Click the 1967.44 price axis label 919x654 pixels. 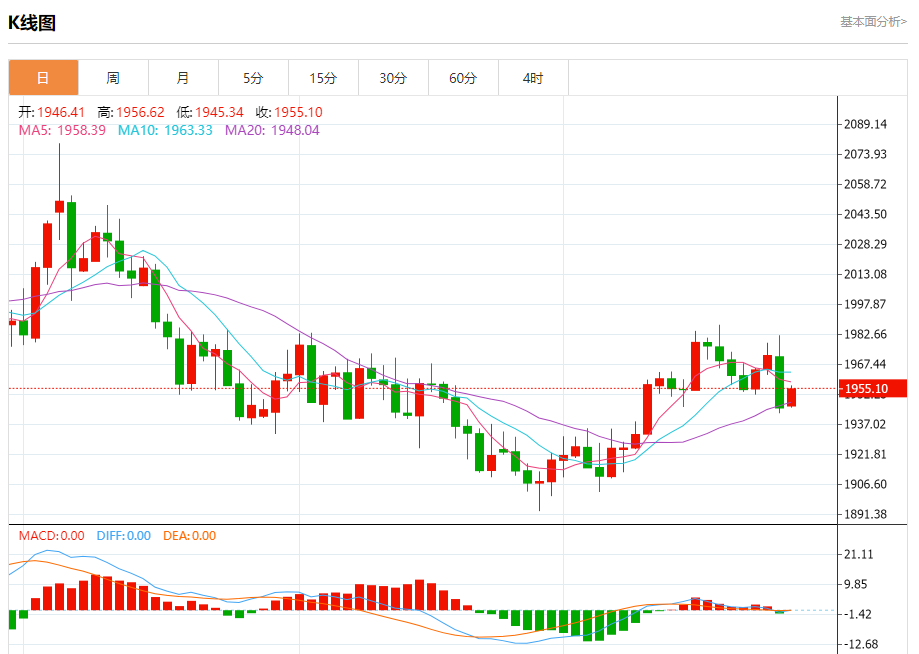tap(865, 364)
